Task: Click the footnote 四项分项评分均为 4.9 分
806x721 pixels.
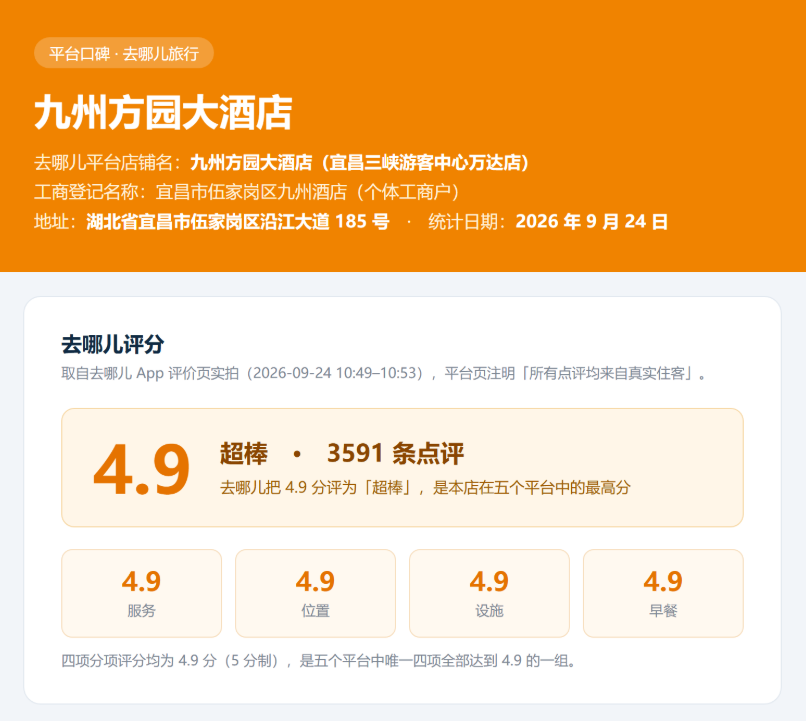Action: [x=318, y=661]
